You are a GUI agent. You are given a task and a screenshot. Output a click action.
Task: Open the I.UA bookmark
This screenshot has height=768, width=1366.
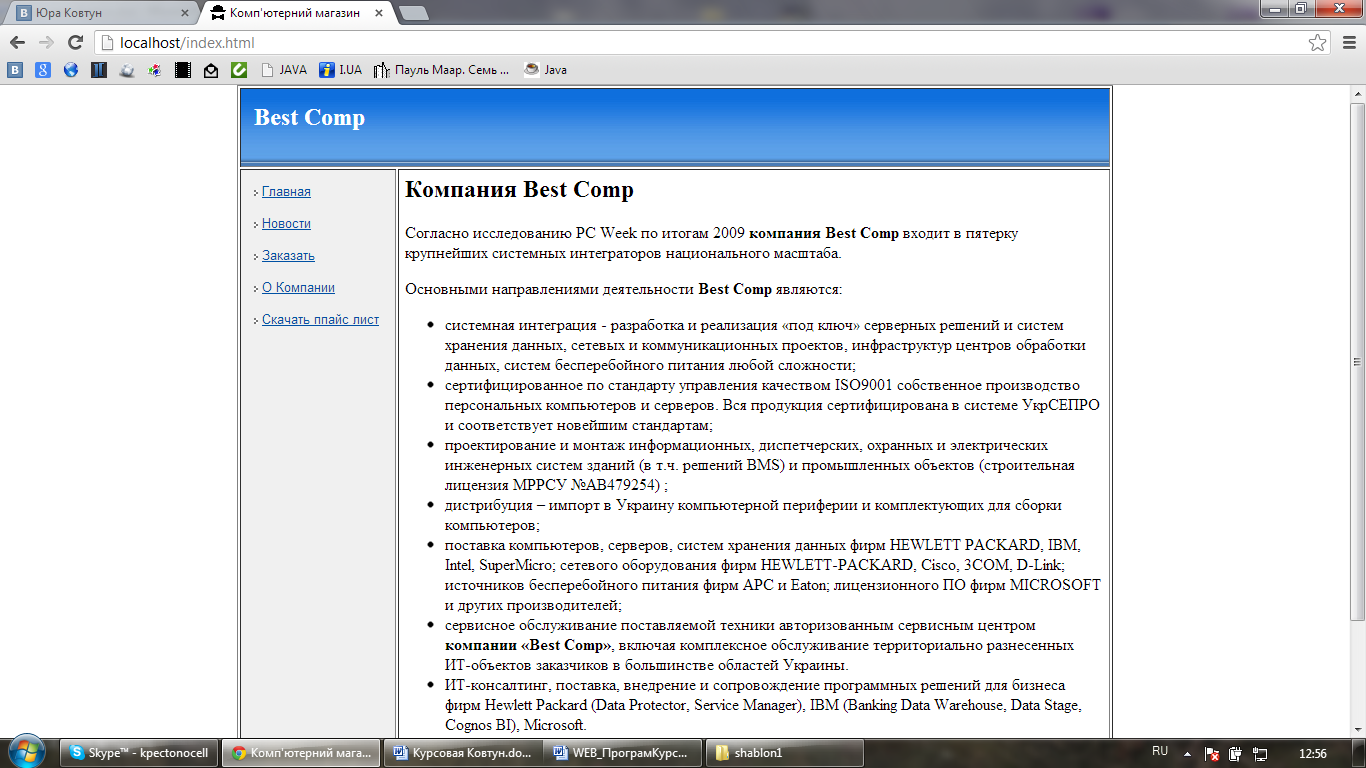[x=341, y=70]
